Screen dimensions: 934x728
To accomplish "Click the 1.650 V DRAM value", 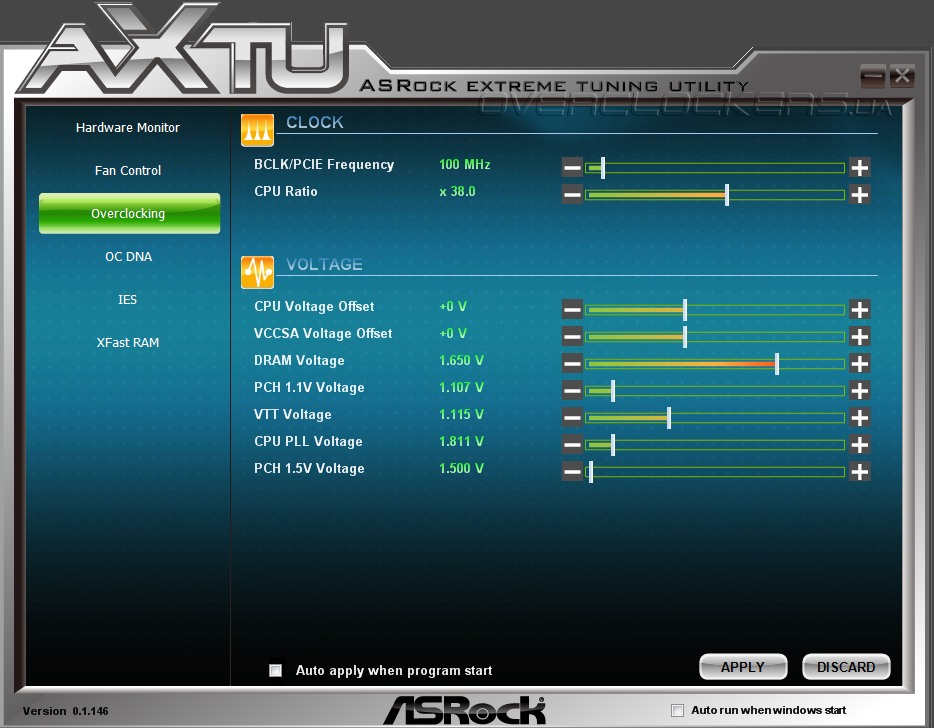I will [x=461, y=360].
